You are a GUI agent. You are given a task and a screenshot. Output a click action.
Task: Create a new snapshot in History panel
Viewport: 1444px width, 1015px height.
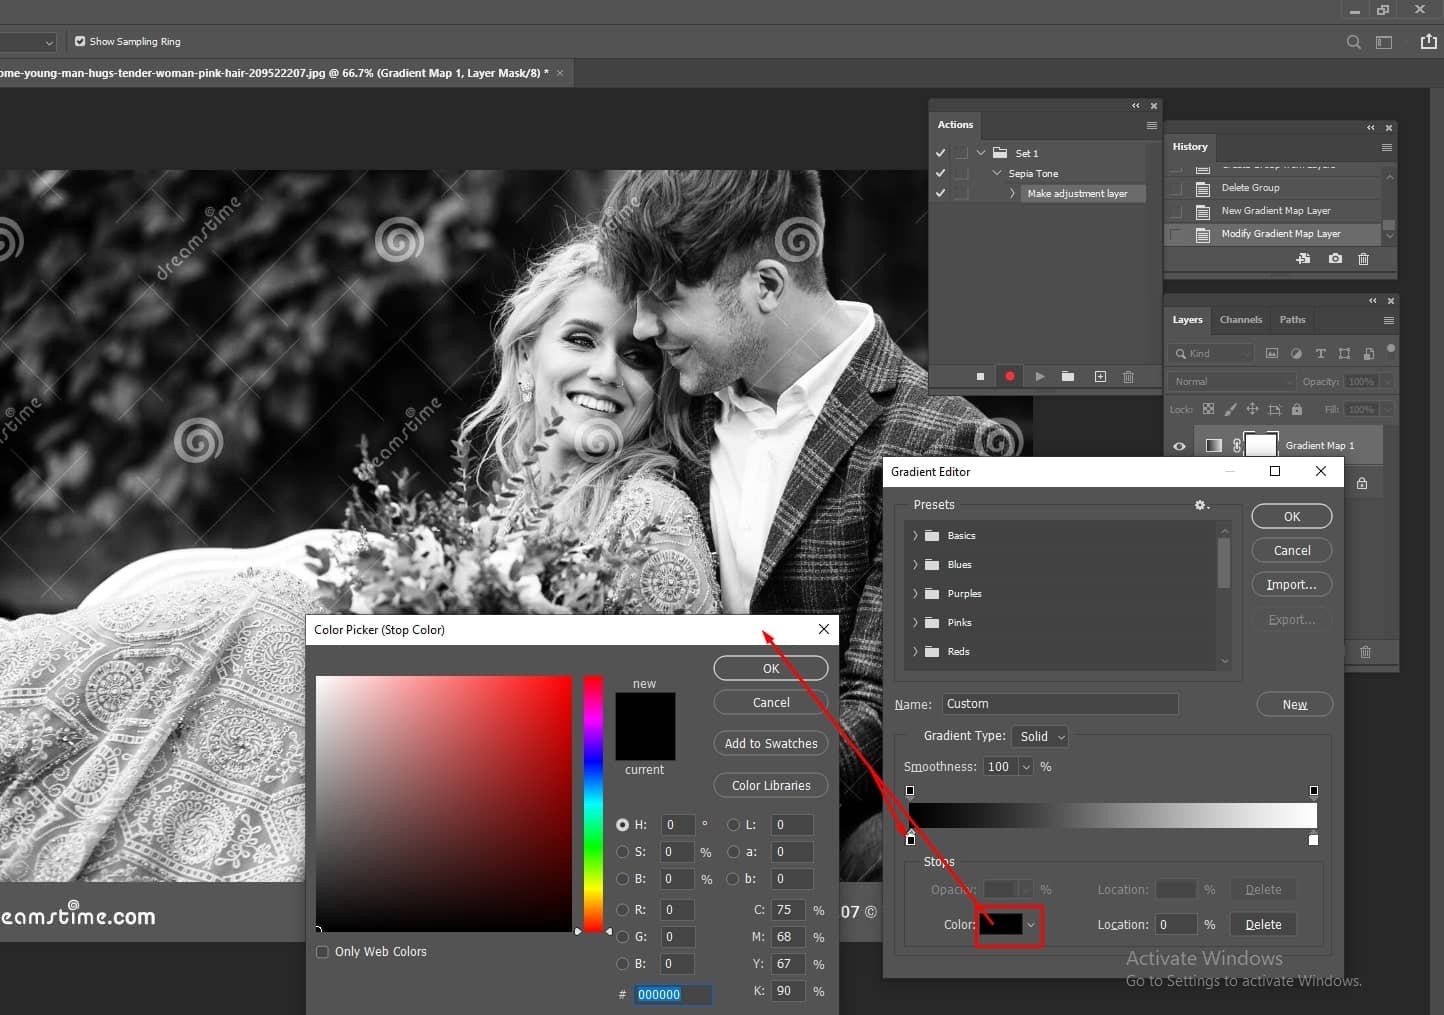tap(1335, 259)
